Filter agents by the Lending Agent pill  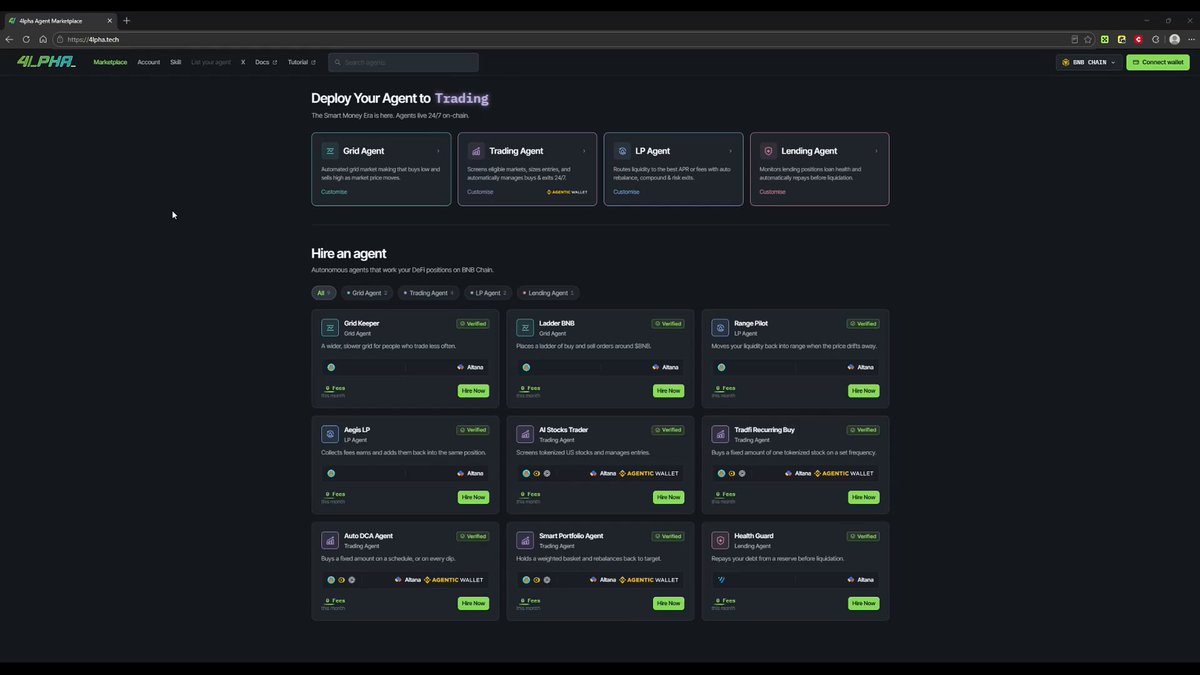click(548, 293)
